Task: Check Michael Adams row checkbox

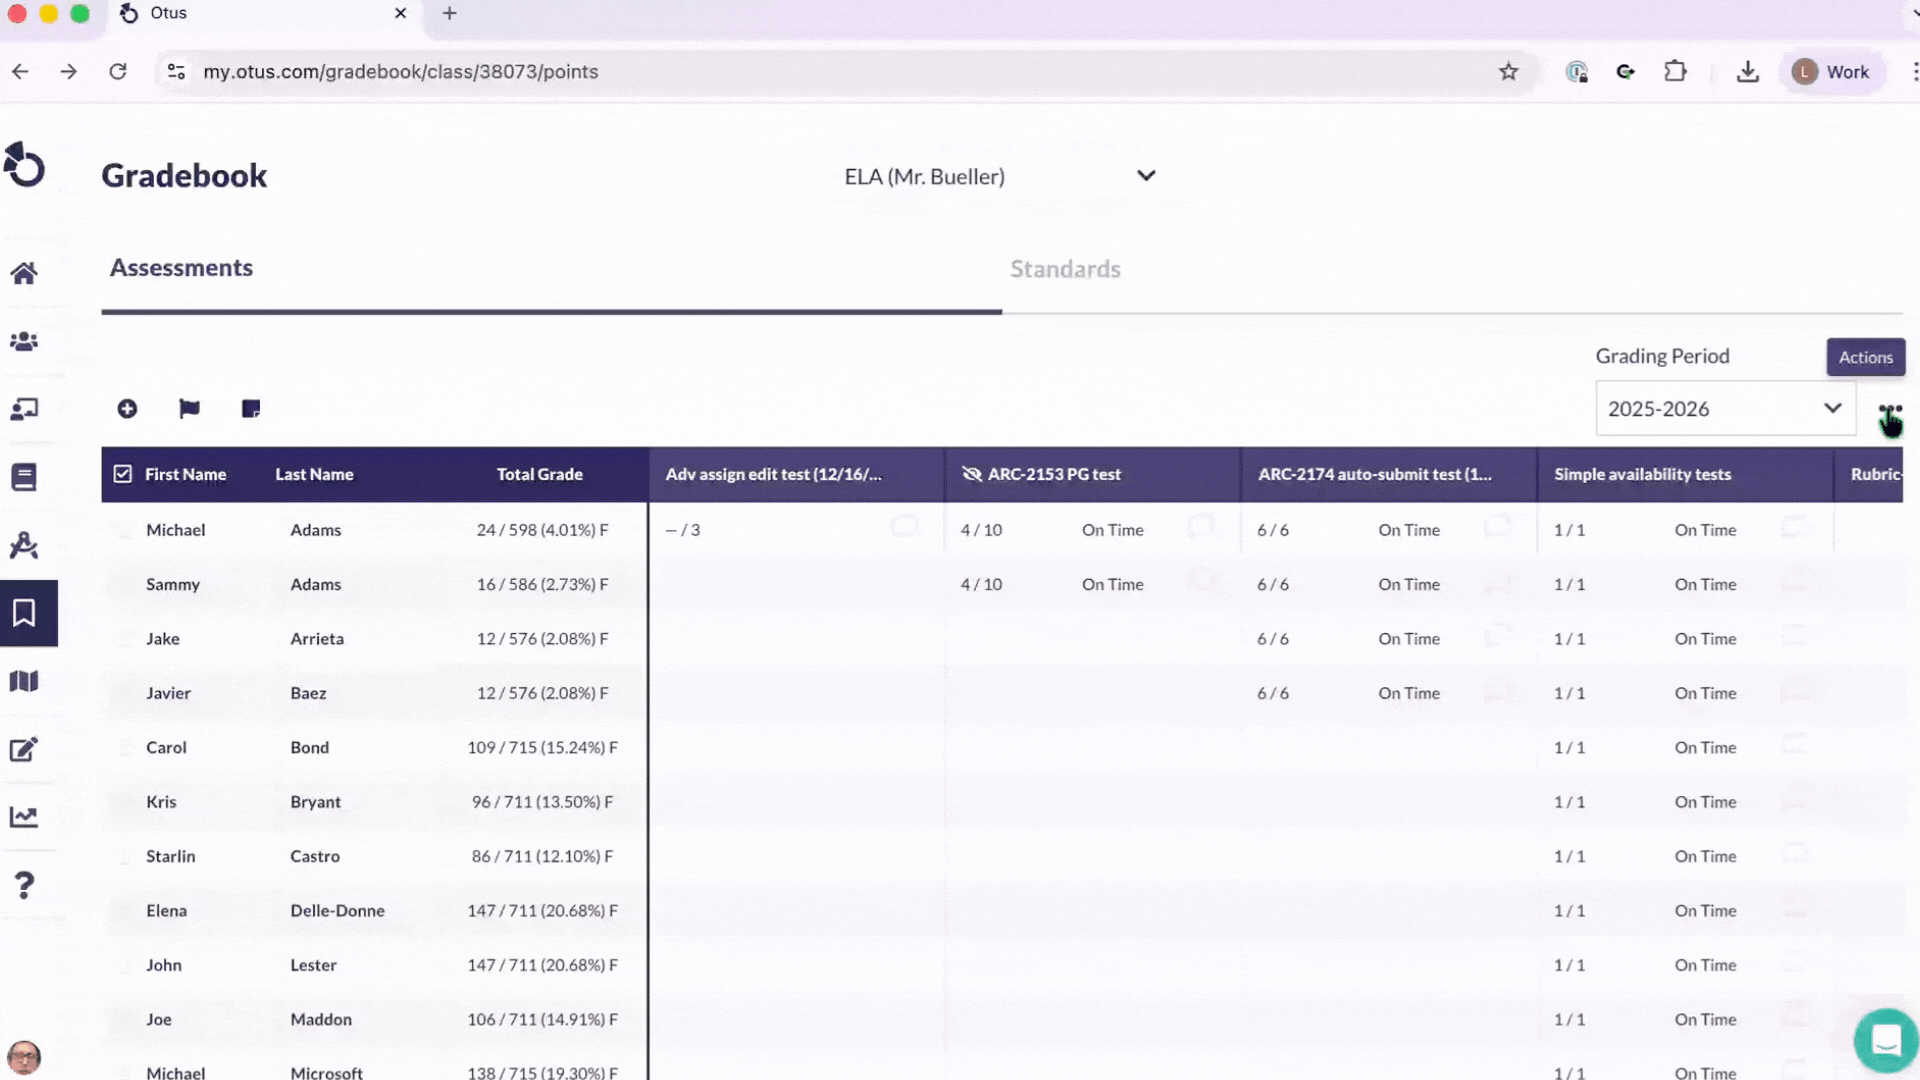Action: (123, 530)
